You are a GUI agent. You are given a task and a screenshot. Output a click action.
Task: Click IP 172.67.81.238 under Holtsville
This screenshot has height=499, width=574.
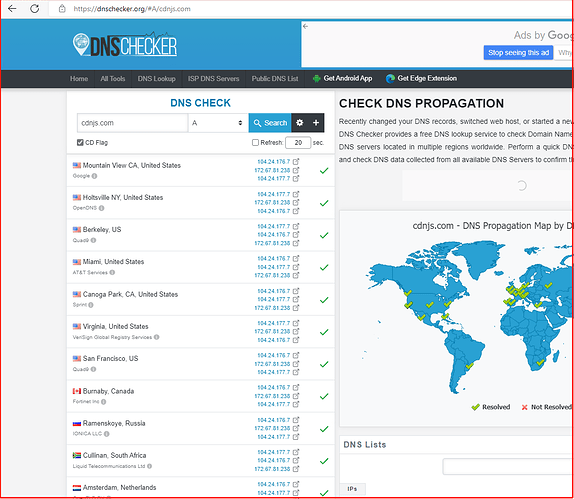[x=272, y=202]
